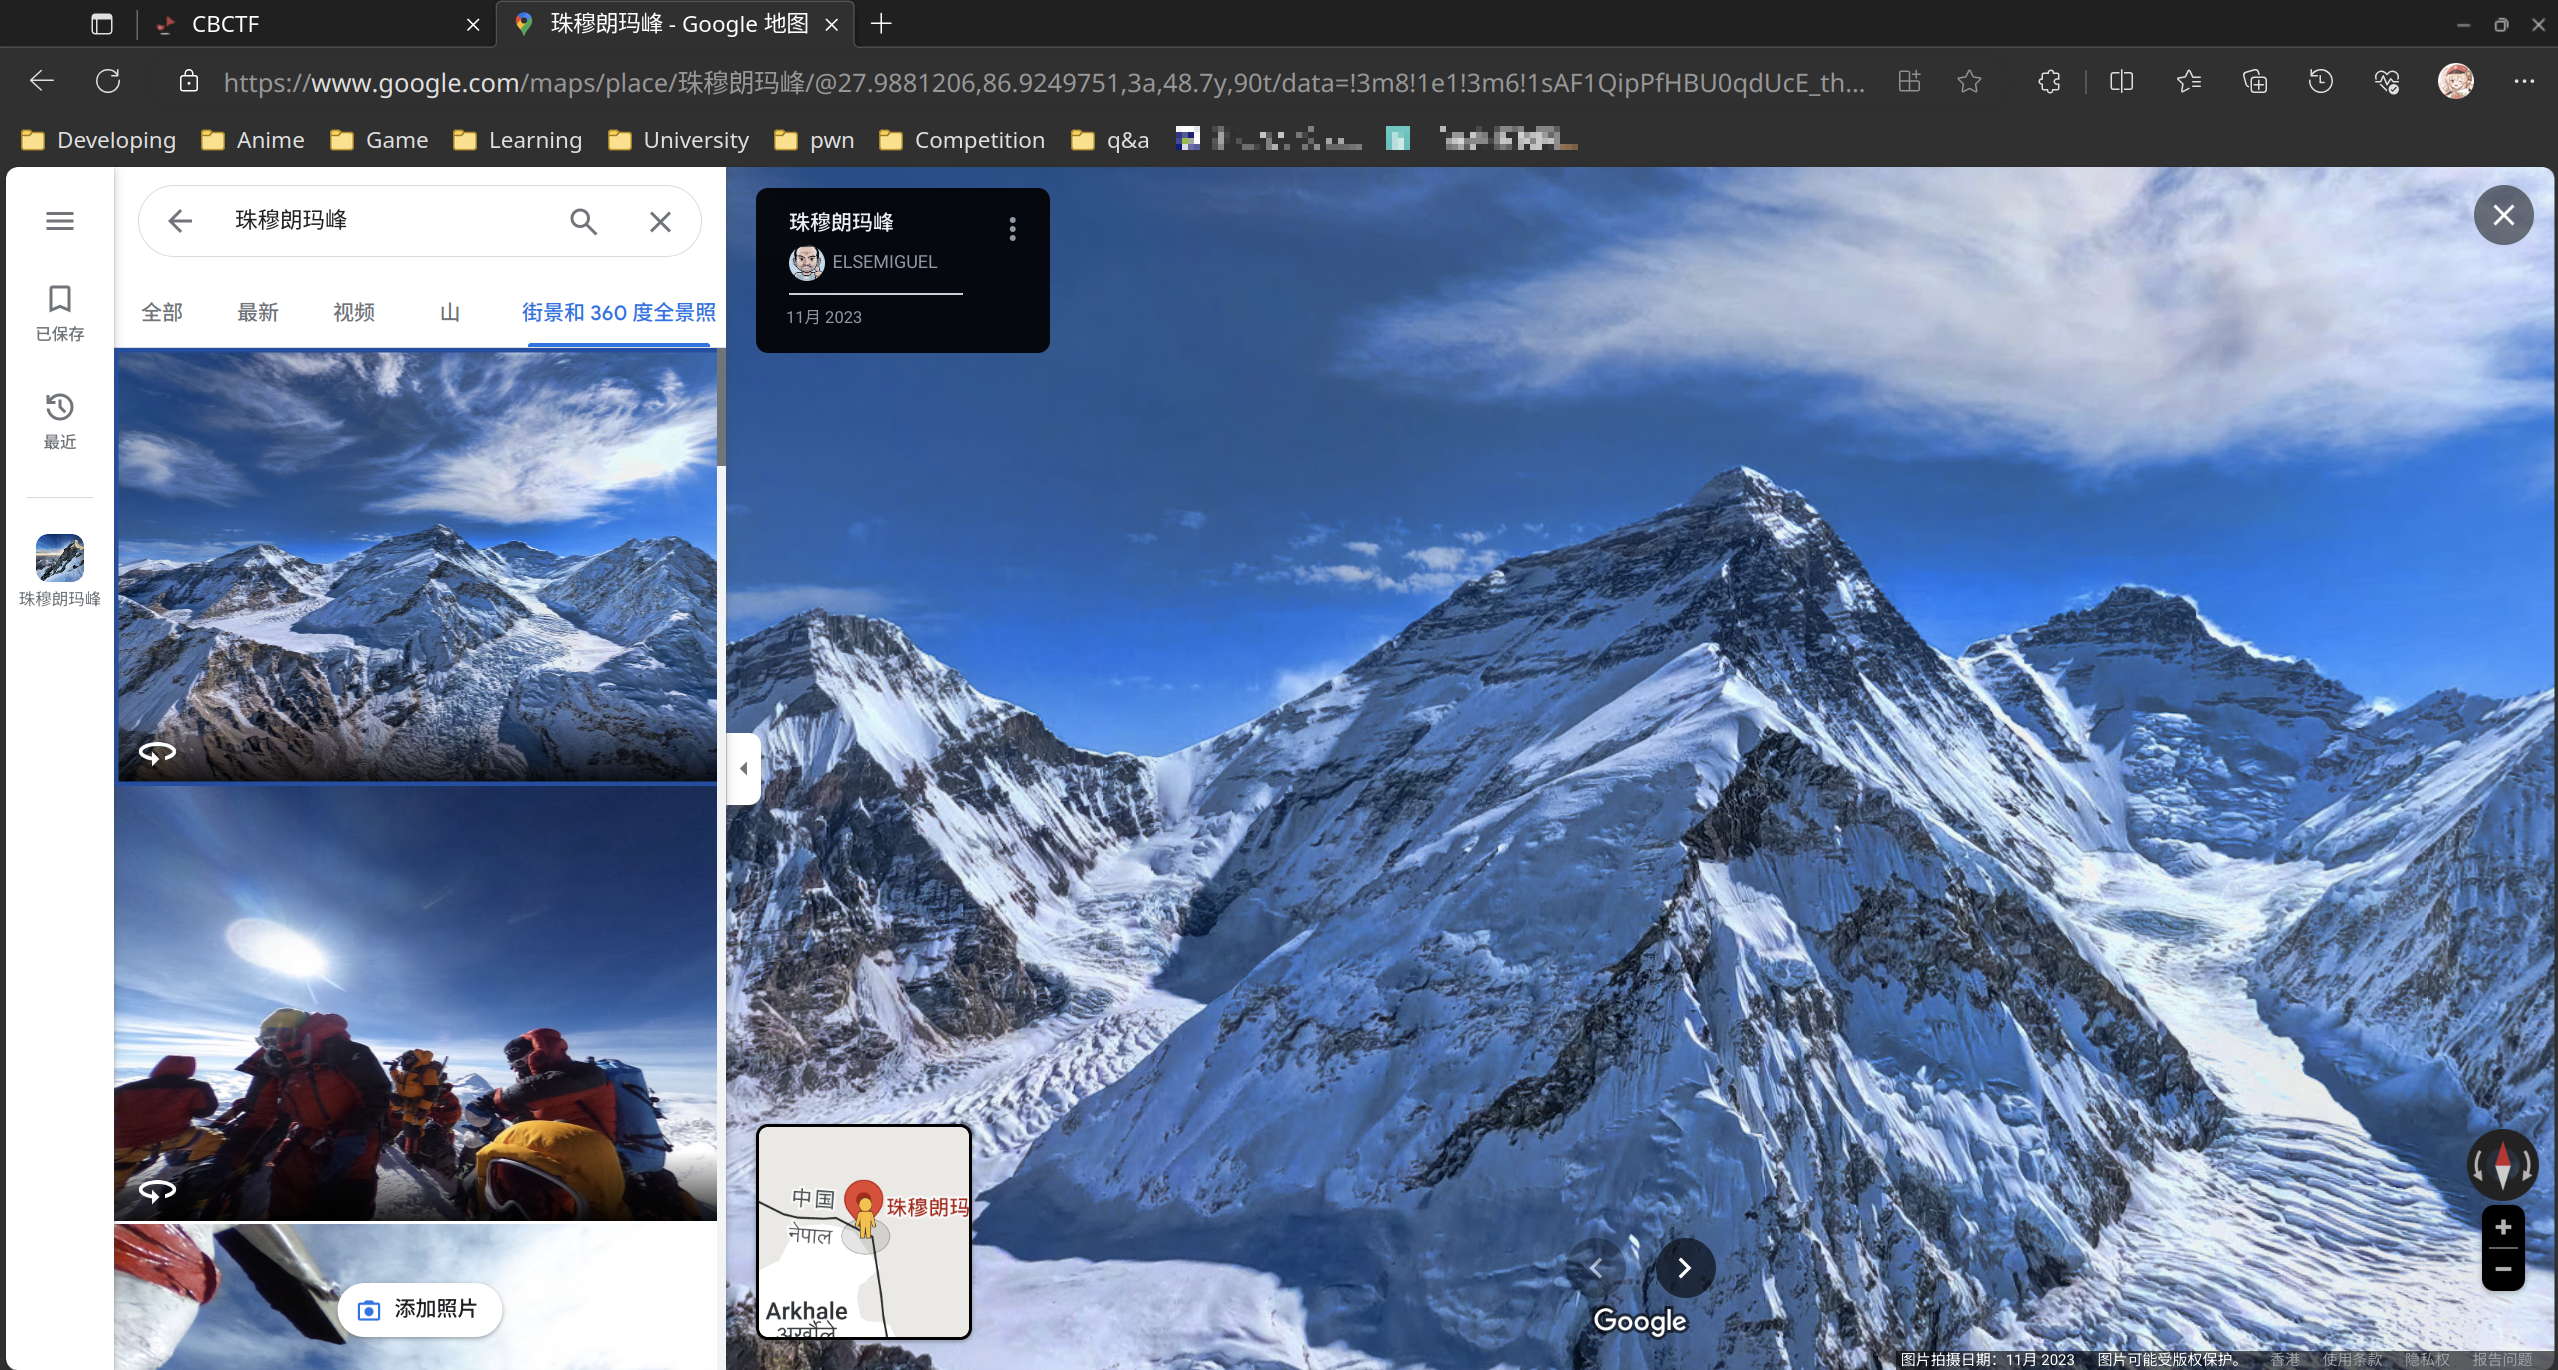Open the University bookmarks folder
Viewport: 2558px width, 1370px height.
point(678,140)
